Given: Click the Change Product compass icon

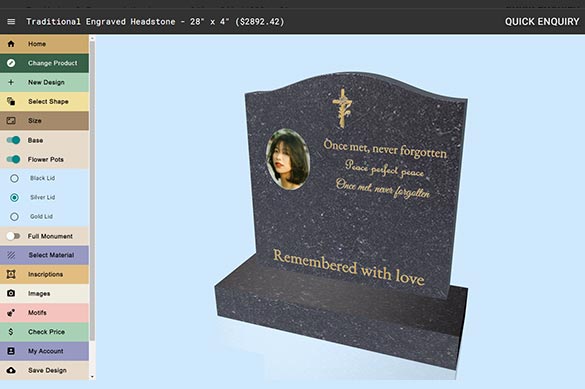Looking at the screenshot, I should [11, 63].
